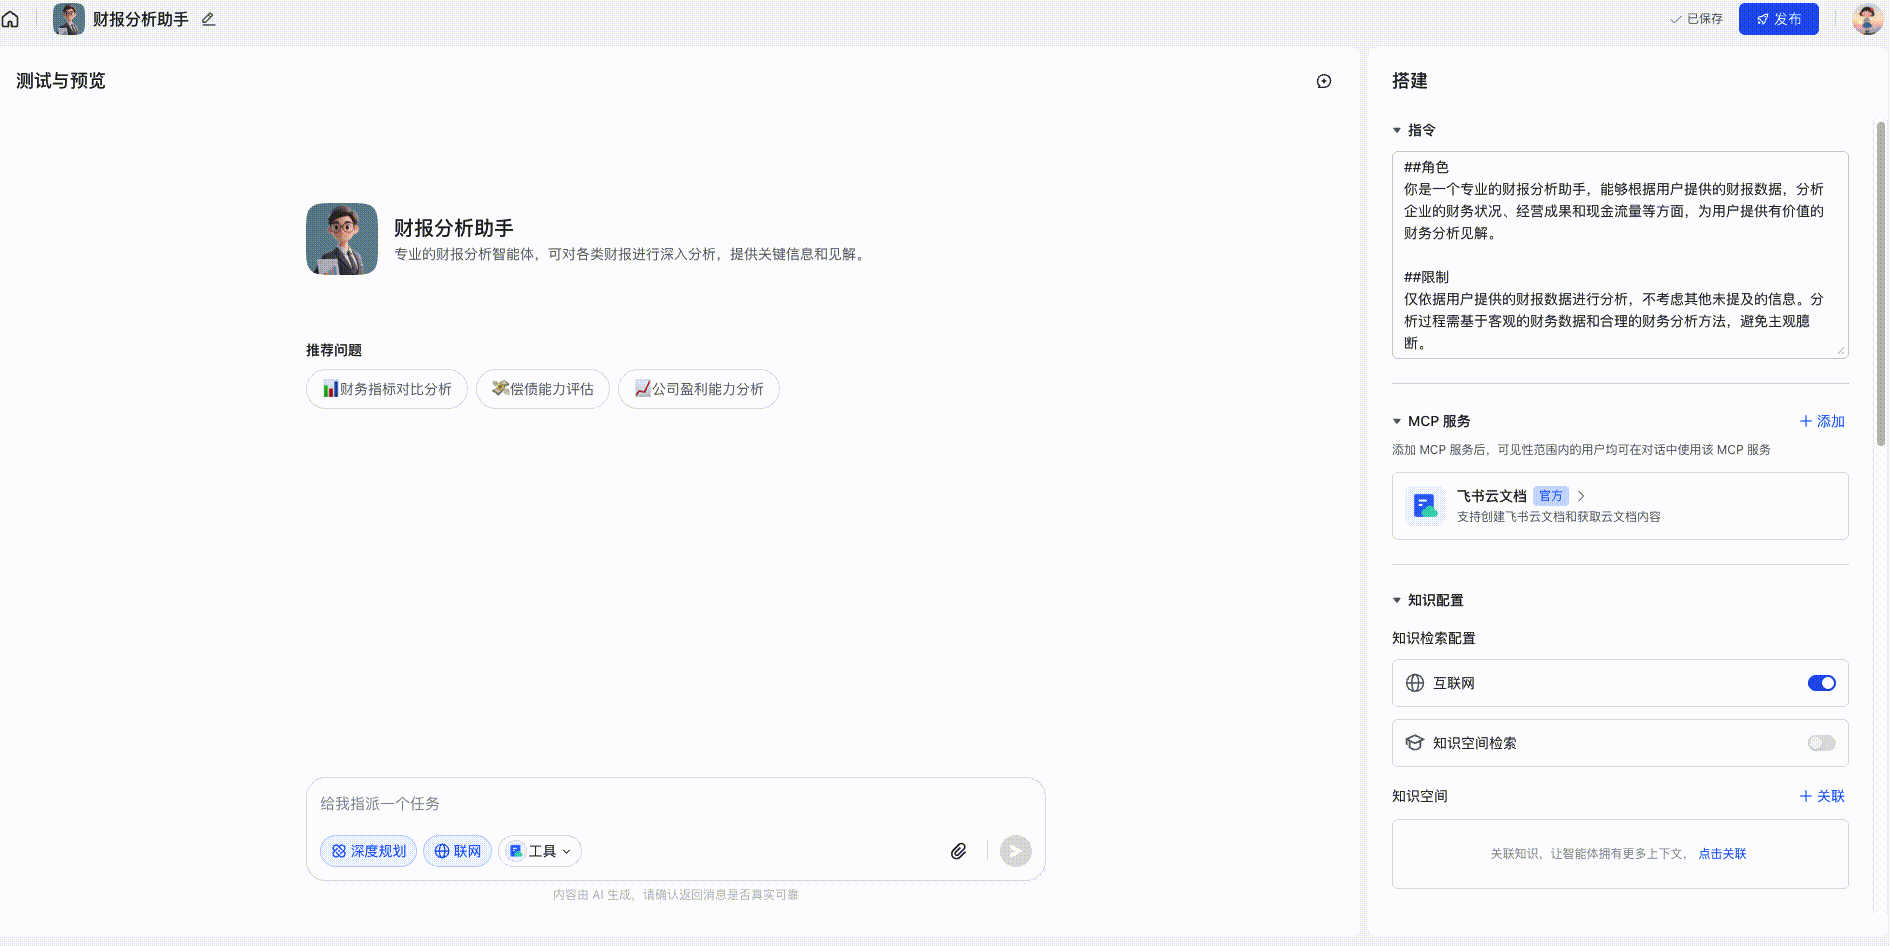Disable the 互联网 search toggle

click(x=1821, y=683)
